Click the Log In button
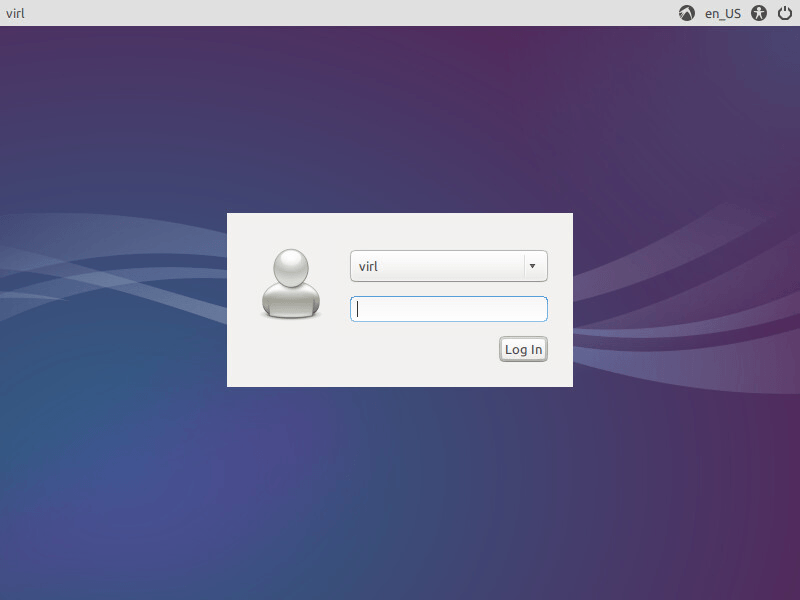This screenshot has height=600, width=800. (523, 349)
